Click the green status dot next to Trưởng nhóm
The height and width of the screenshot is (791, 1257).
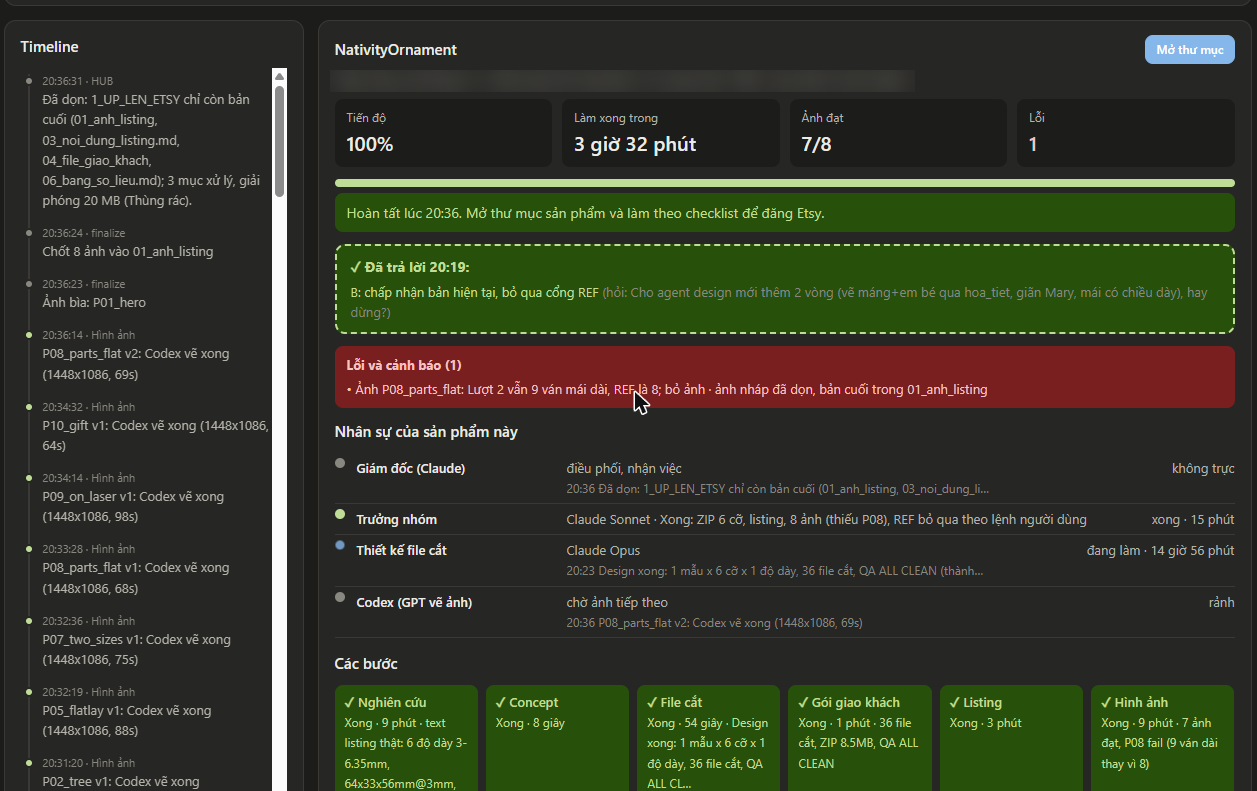pyautogui.click(x=340, y=514)
